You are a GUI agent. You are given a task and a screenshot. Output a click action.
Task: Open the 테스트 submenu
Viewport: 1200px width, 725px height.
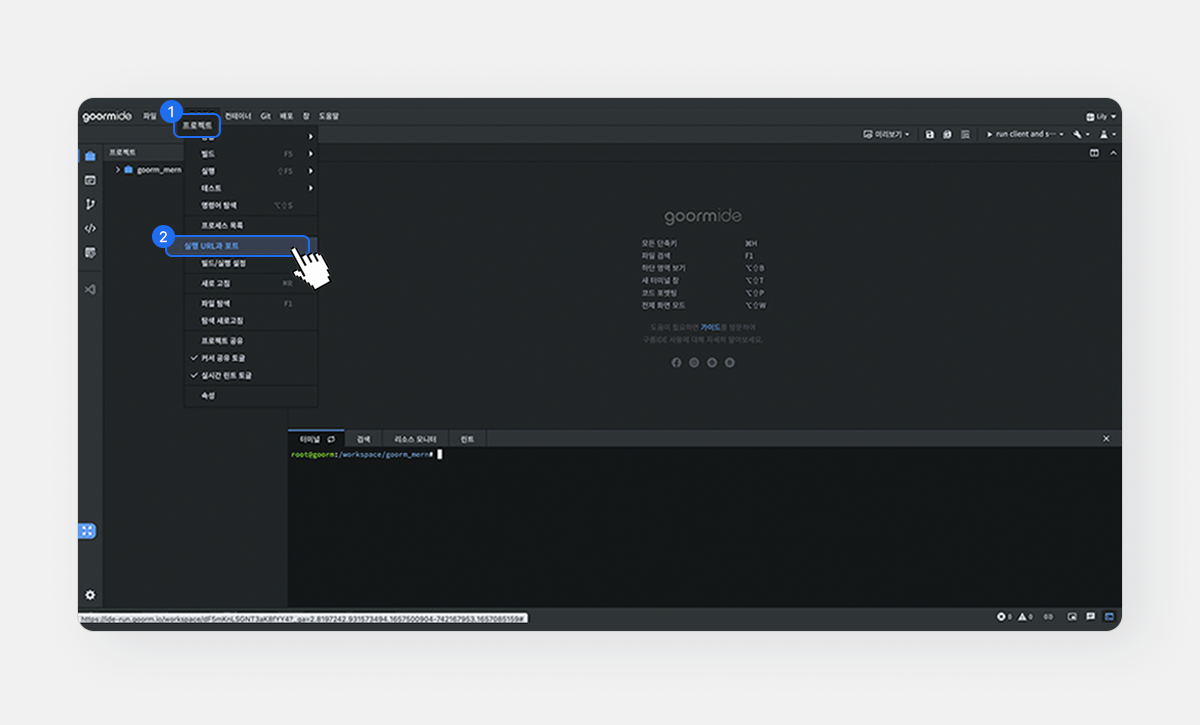click(x=251, y=188)
